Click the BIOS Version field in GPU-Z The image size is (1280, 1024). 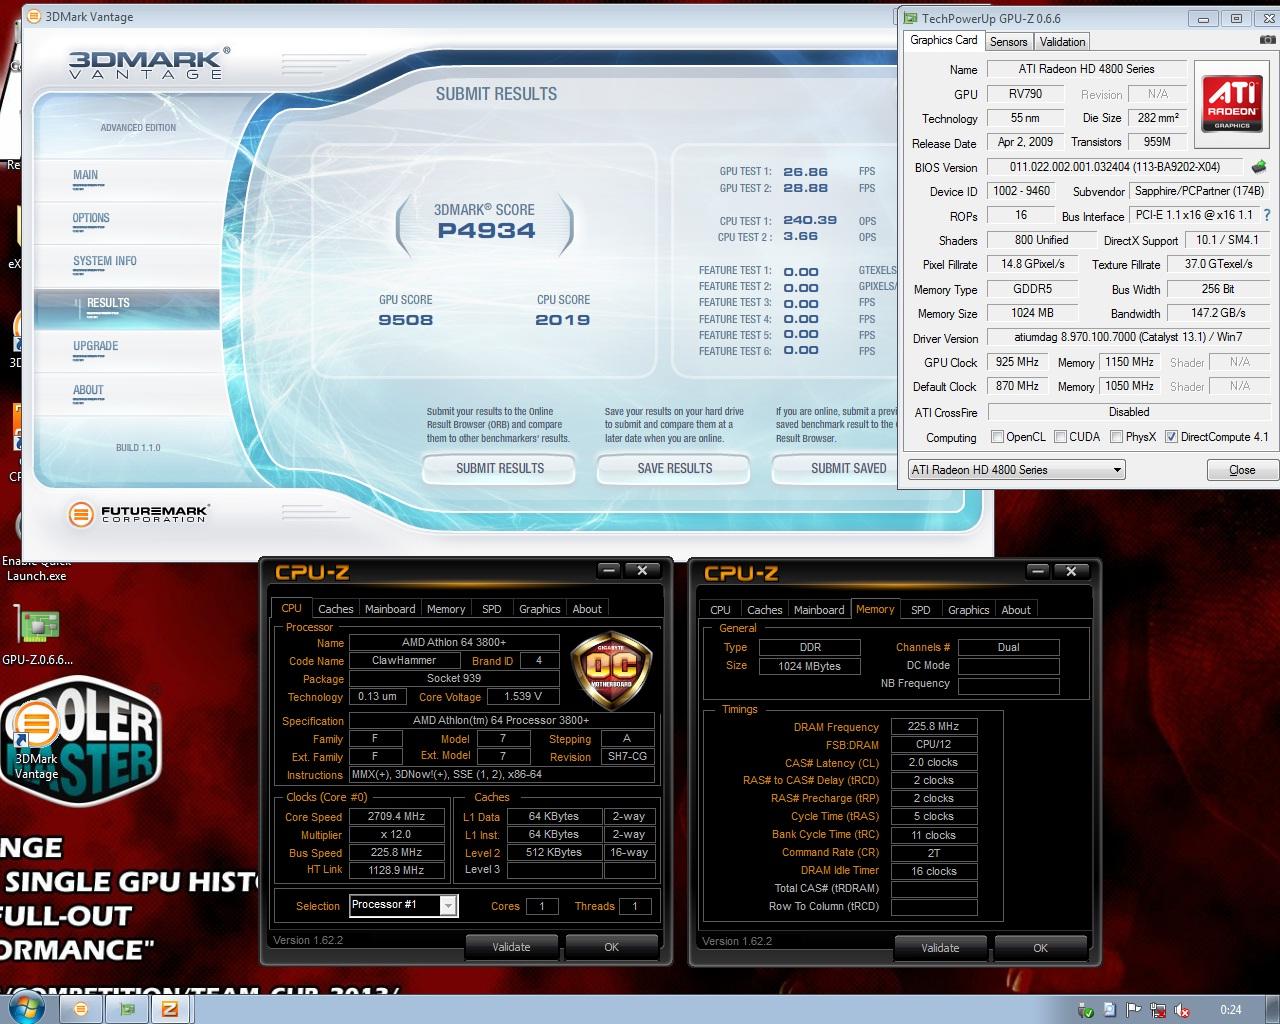coord(1116,167)
